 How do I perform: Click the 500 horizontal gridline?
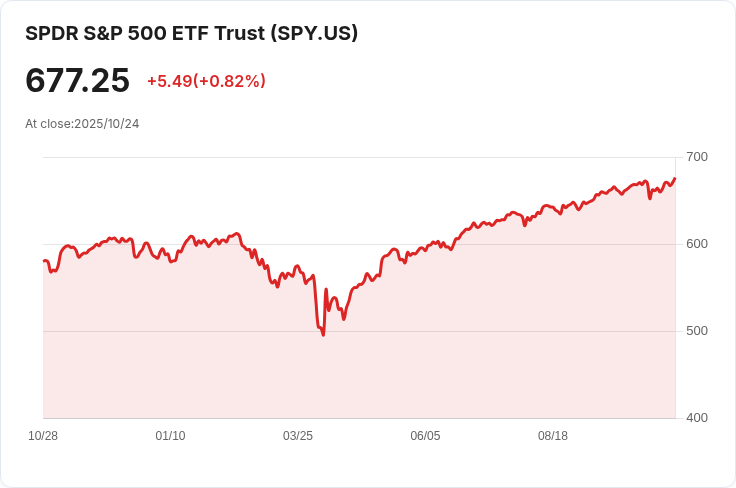[x=359, y=331]
